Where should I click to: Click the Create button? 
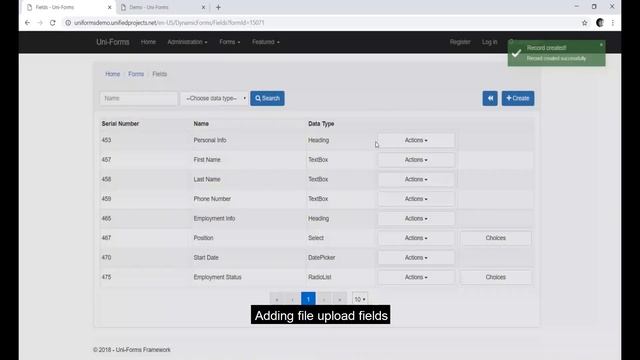coord(518,98)
